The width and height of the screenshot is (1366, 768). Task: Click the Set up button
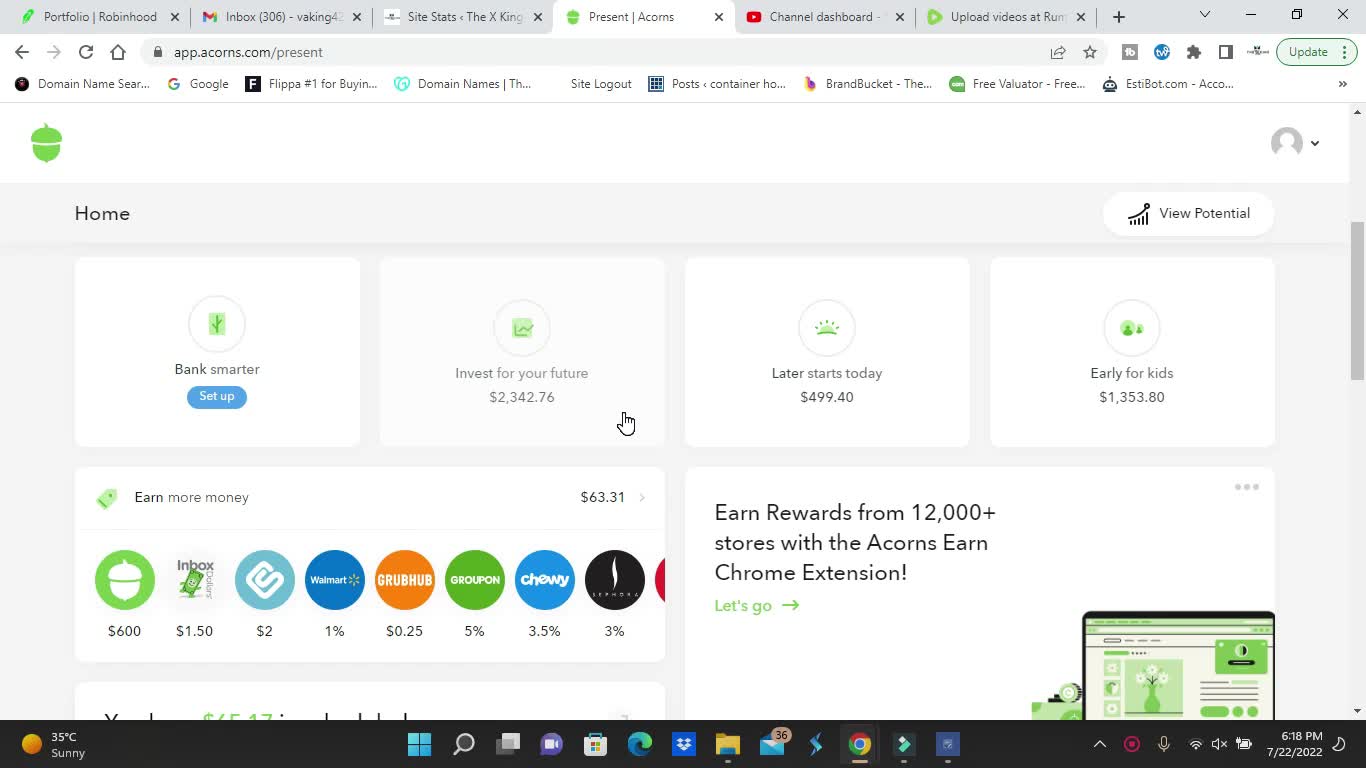point(217,397)
